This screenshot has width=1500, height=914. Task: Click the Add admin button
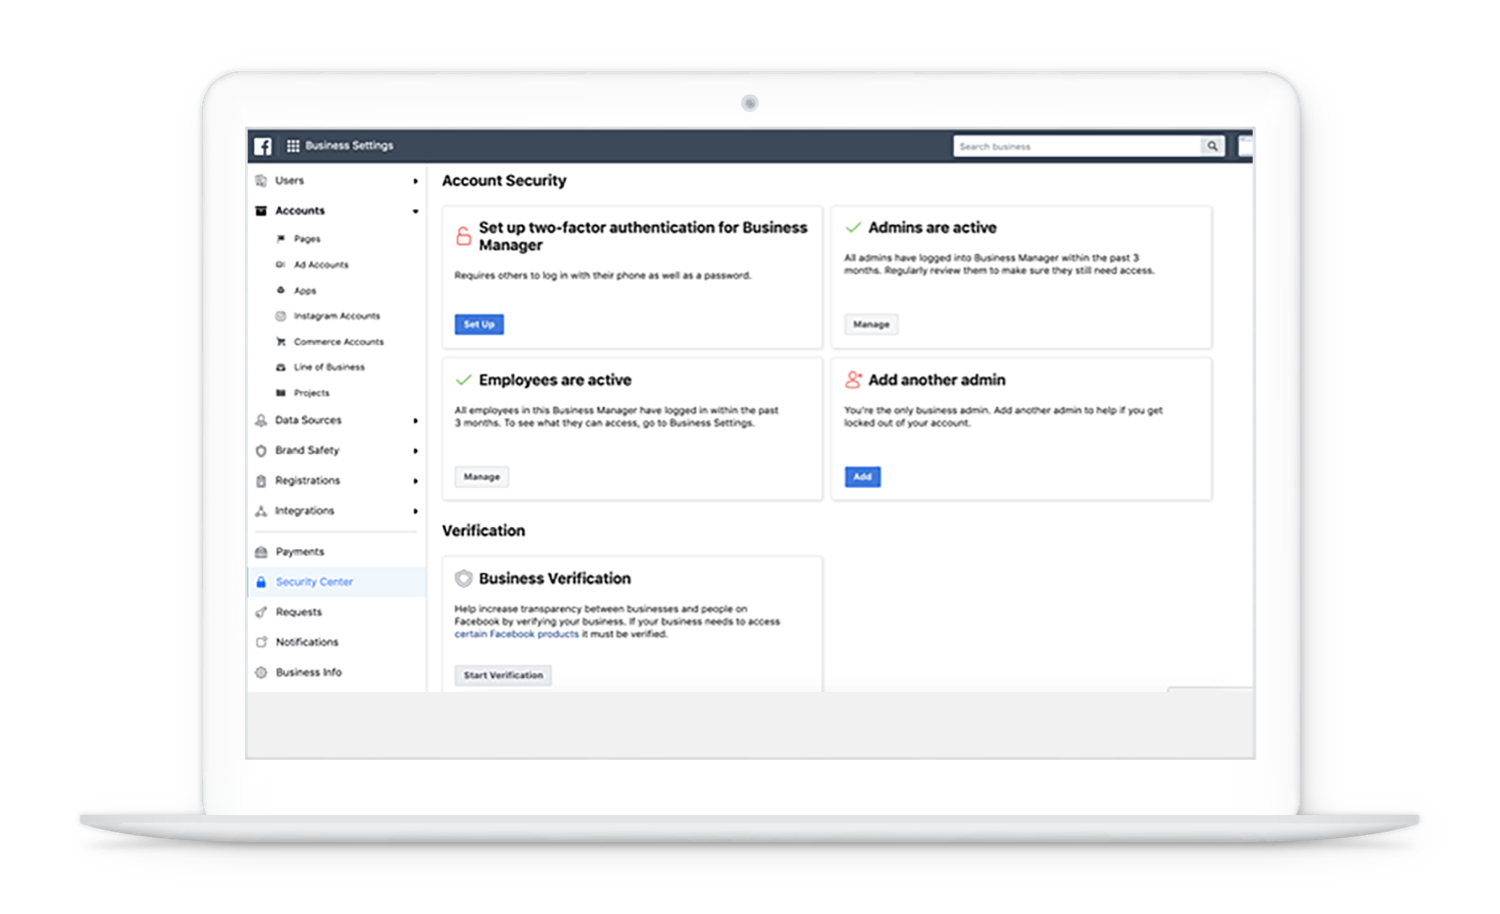pos(862,477)
